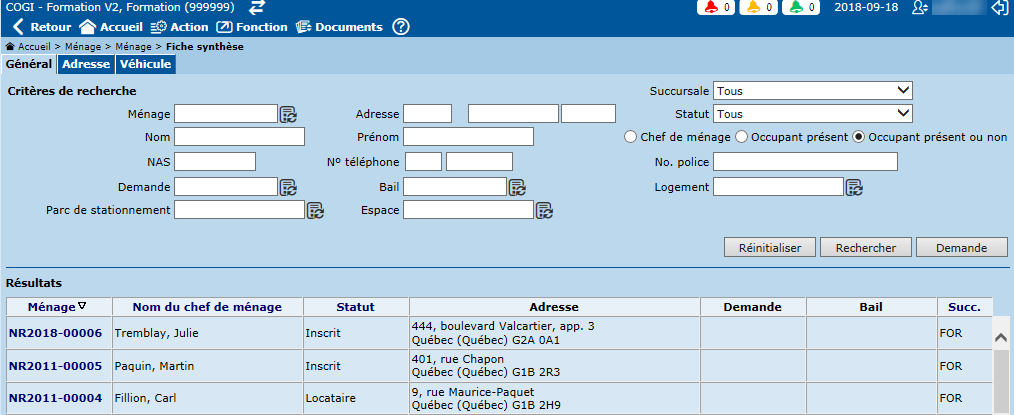Click the red bell alert icon

[710, 8]
